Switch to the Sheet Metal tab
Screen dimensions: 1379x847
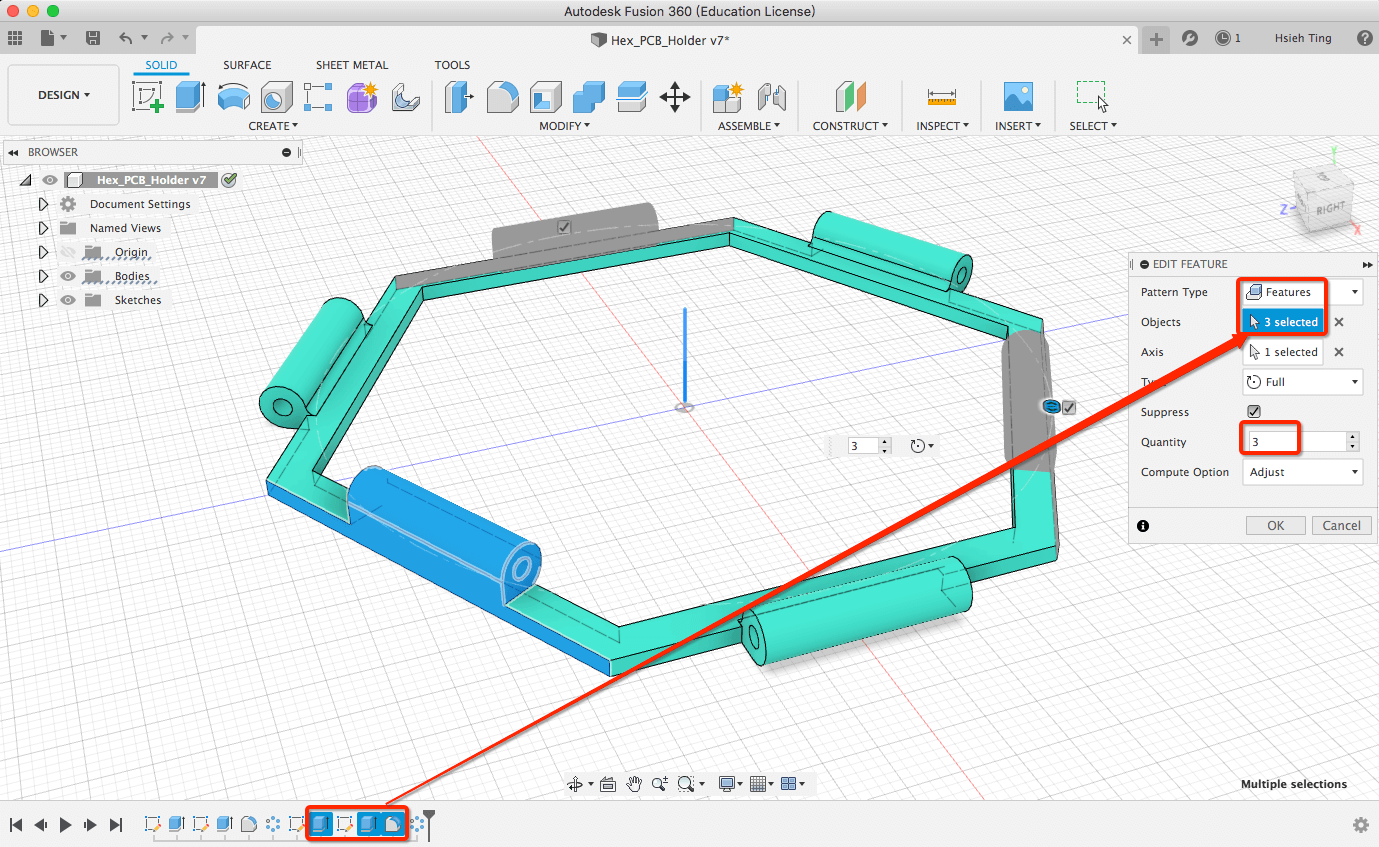click(352, 65)
